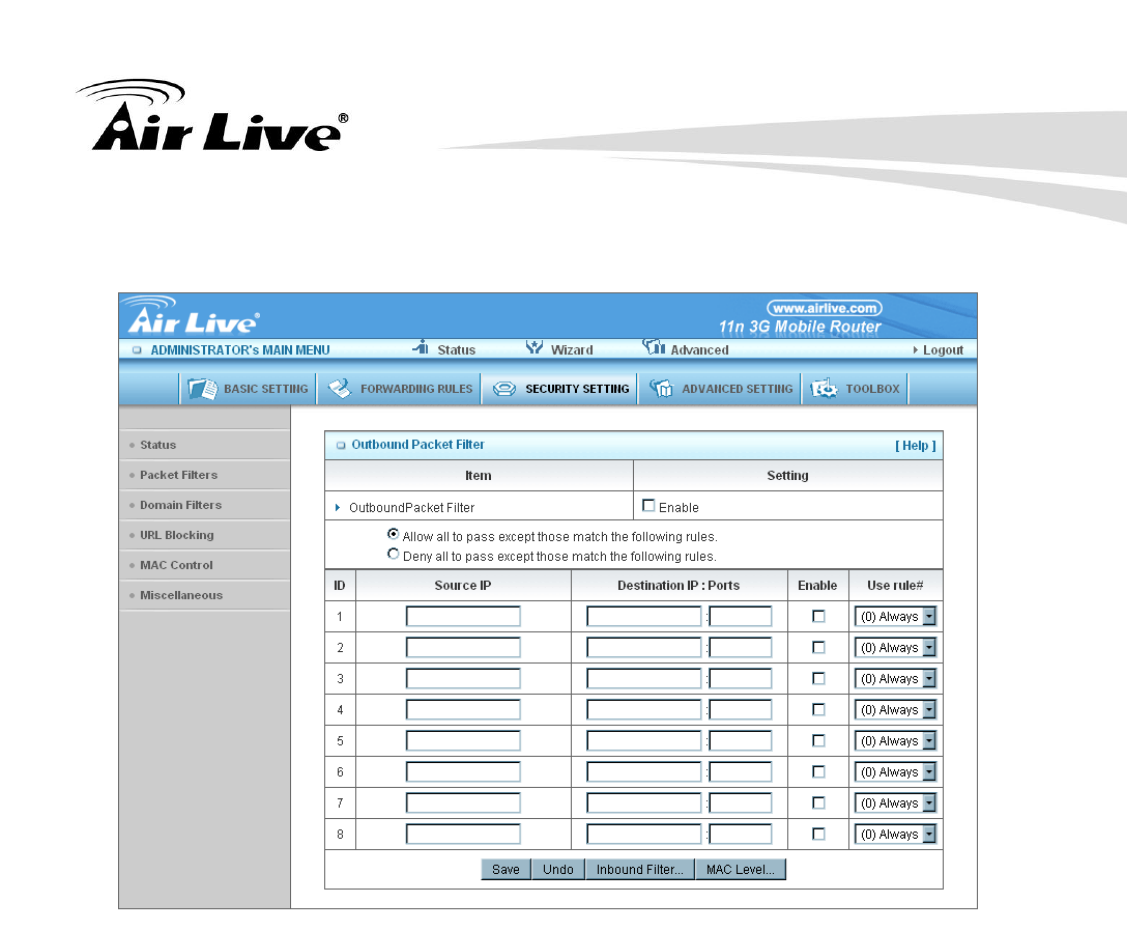The height and width of the screenshot is (930, 1127).
Task: Select 'Deny all to pass' radio option
Action: (393, 553)
